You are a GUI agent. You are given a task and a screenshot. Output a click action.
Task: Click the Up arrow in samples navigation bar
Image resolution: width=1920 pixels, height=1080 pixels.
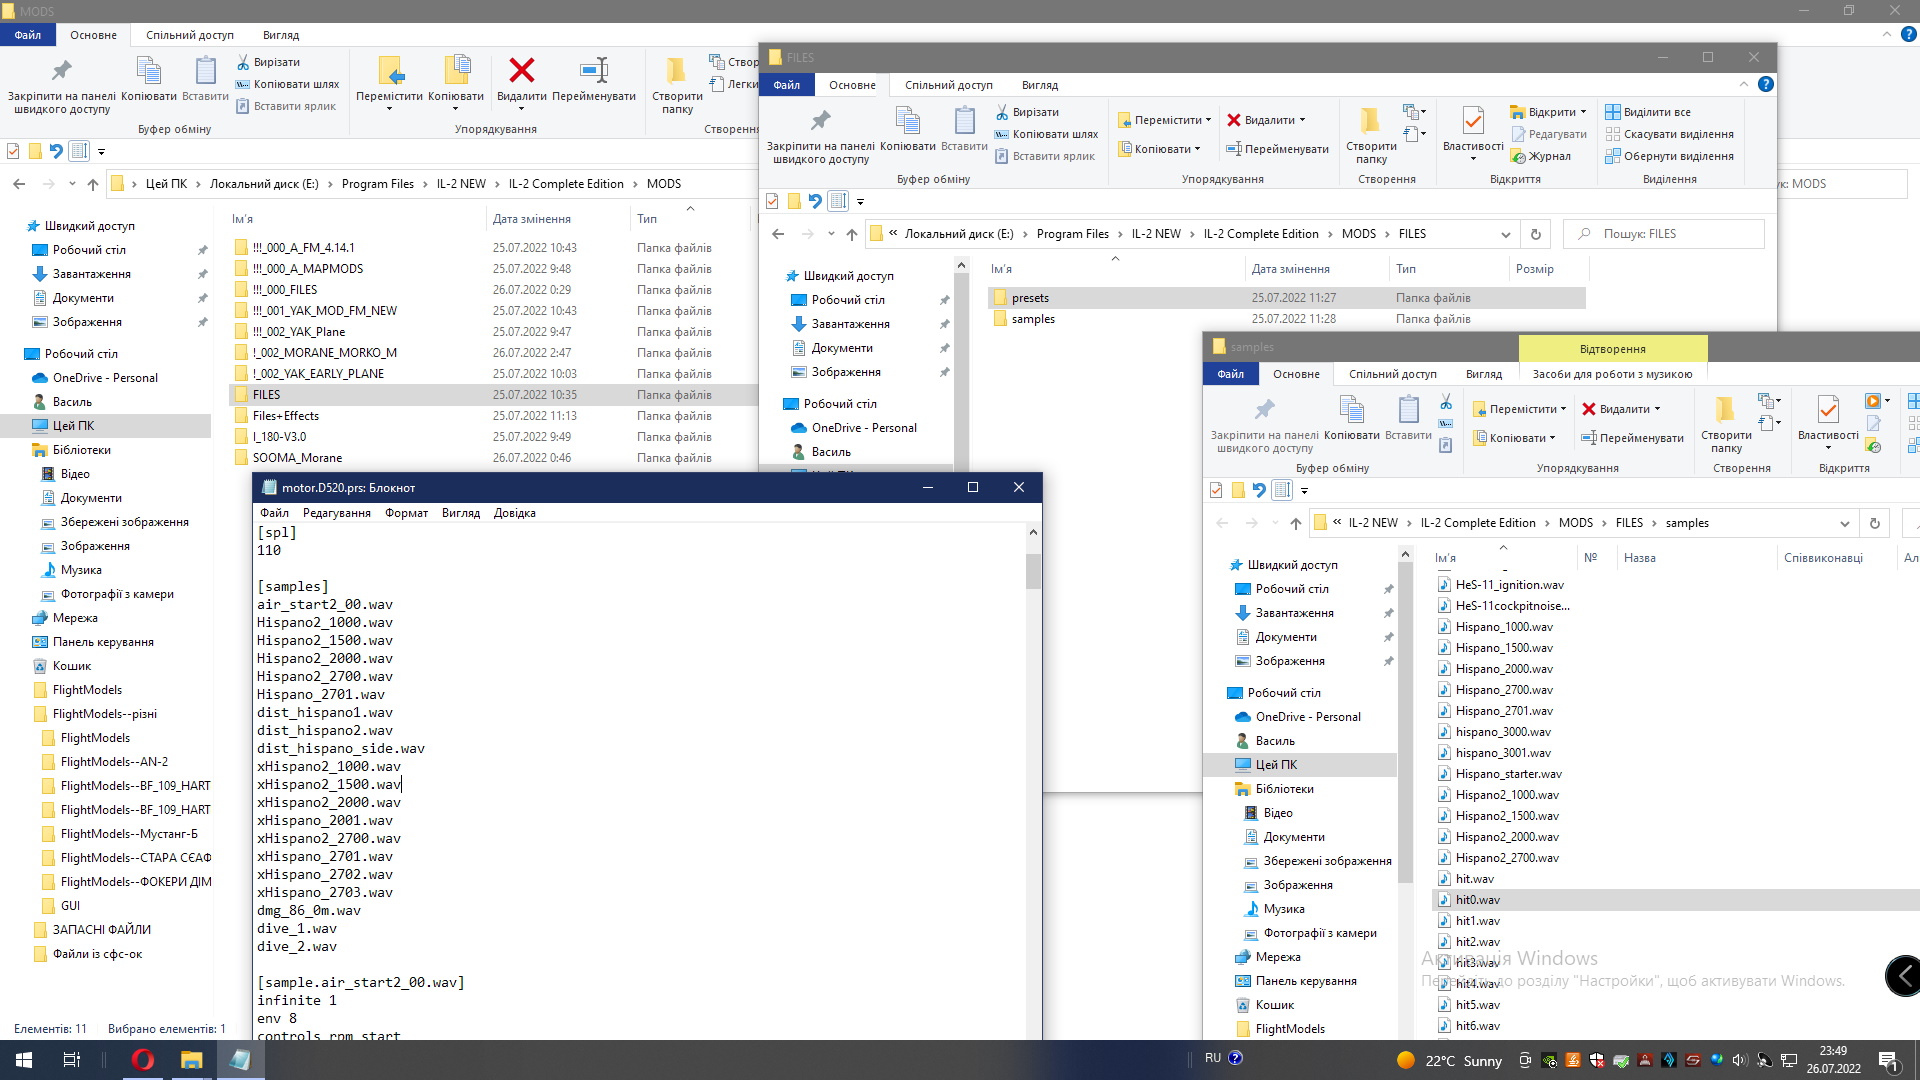tap(1296, 523)
